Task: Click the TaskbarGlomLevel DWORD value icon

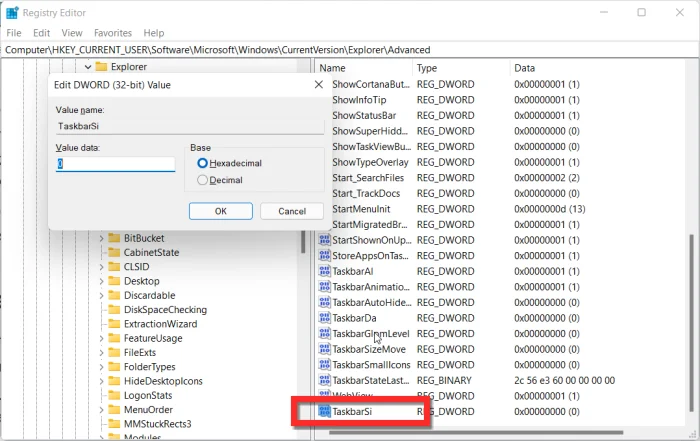Action: pos(325,333)
